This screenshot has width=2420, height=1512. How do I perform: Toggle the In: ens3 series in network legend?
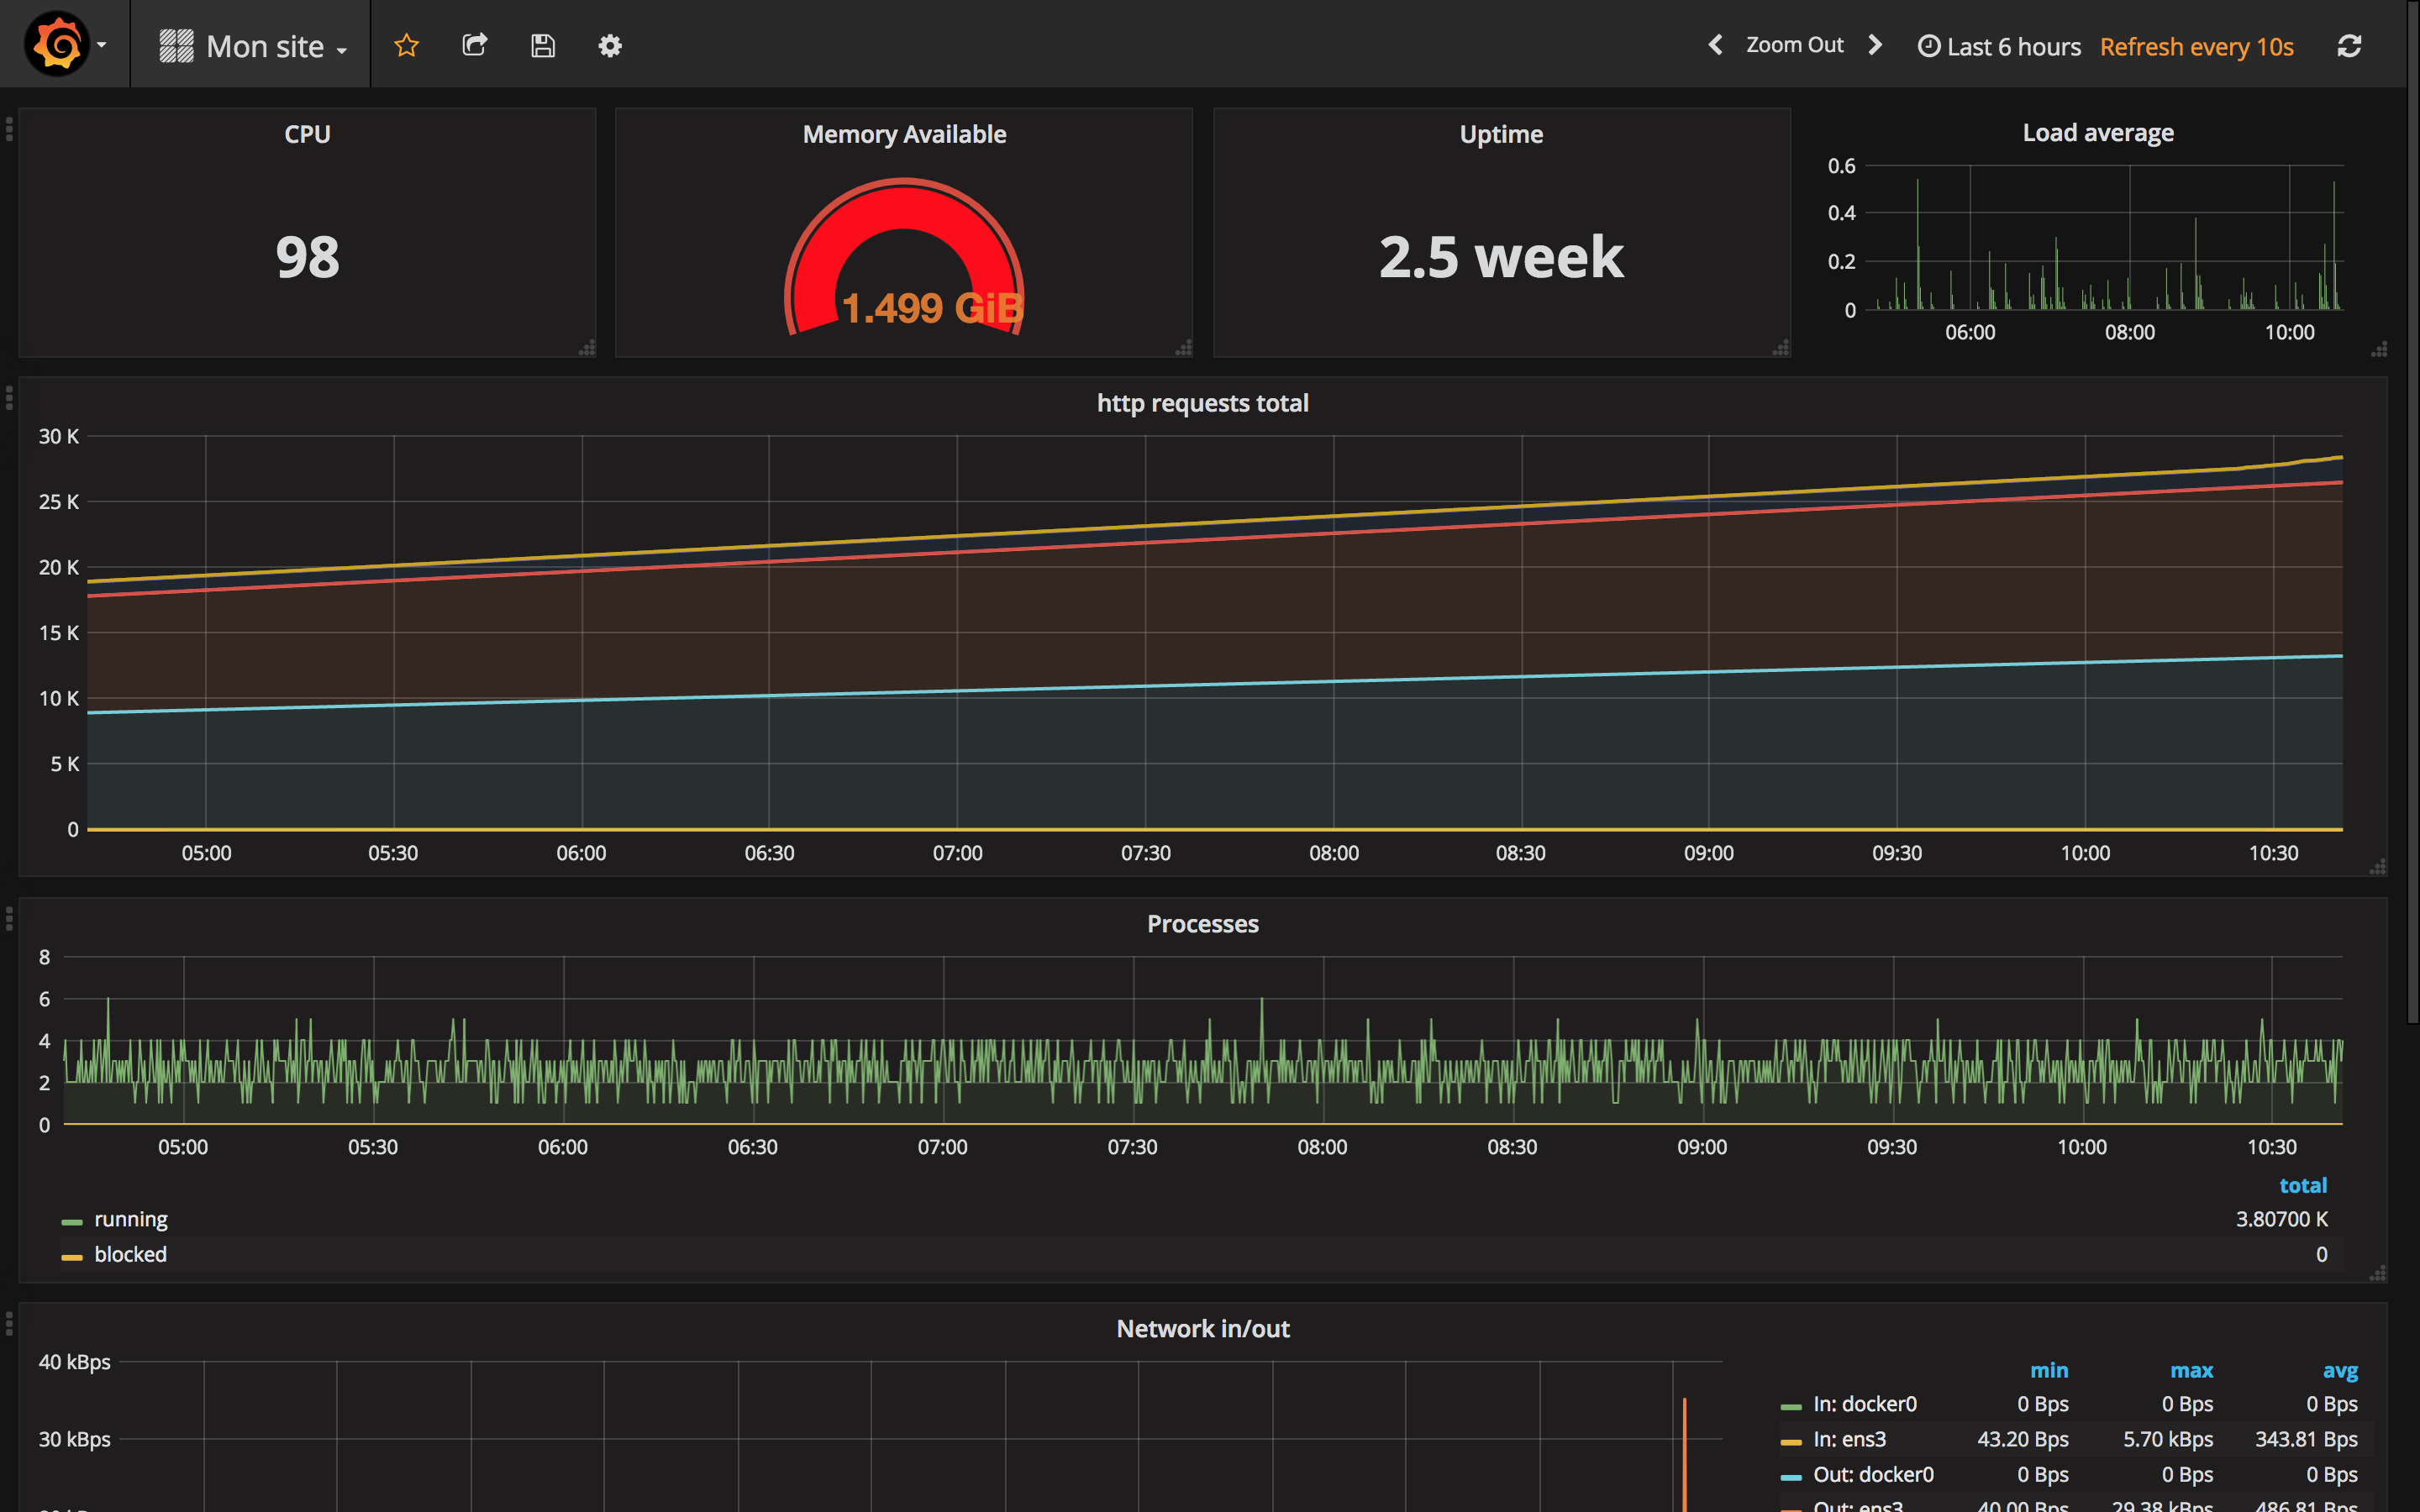[1849, 1439]
